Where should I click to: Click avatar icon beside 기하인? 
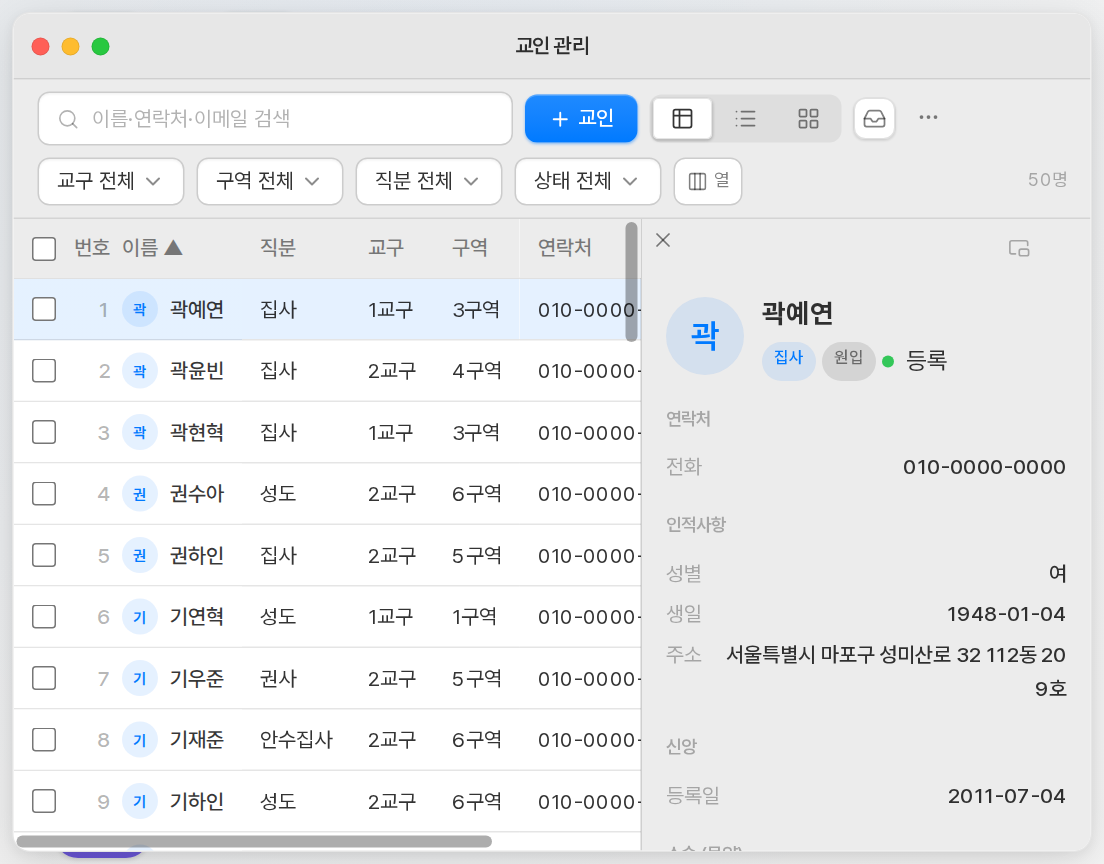[139, 801]
